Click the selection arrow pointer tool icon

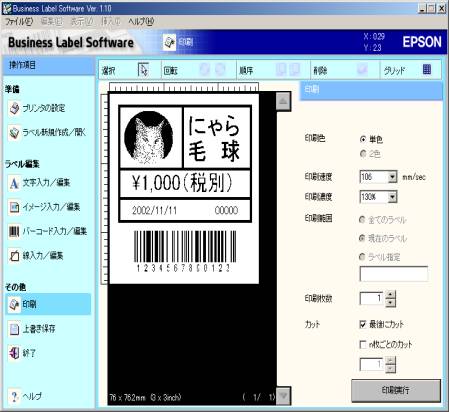tap(143, 70)
